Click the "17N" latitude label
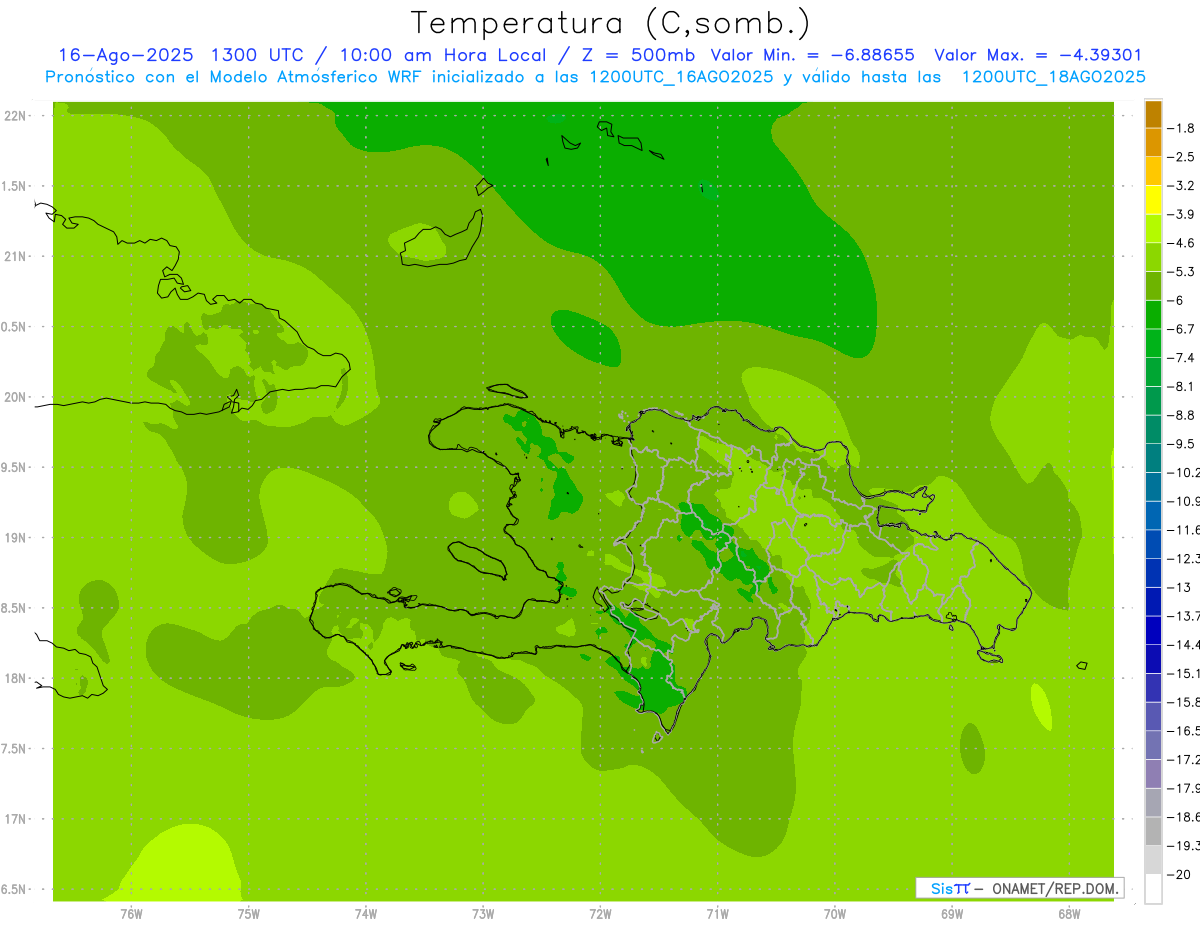This screenshot has width=1200, height=927. pos(15,819)
